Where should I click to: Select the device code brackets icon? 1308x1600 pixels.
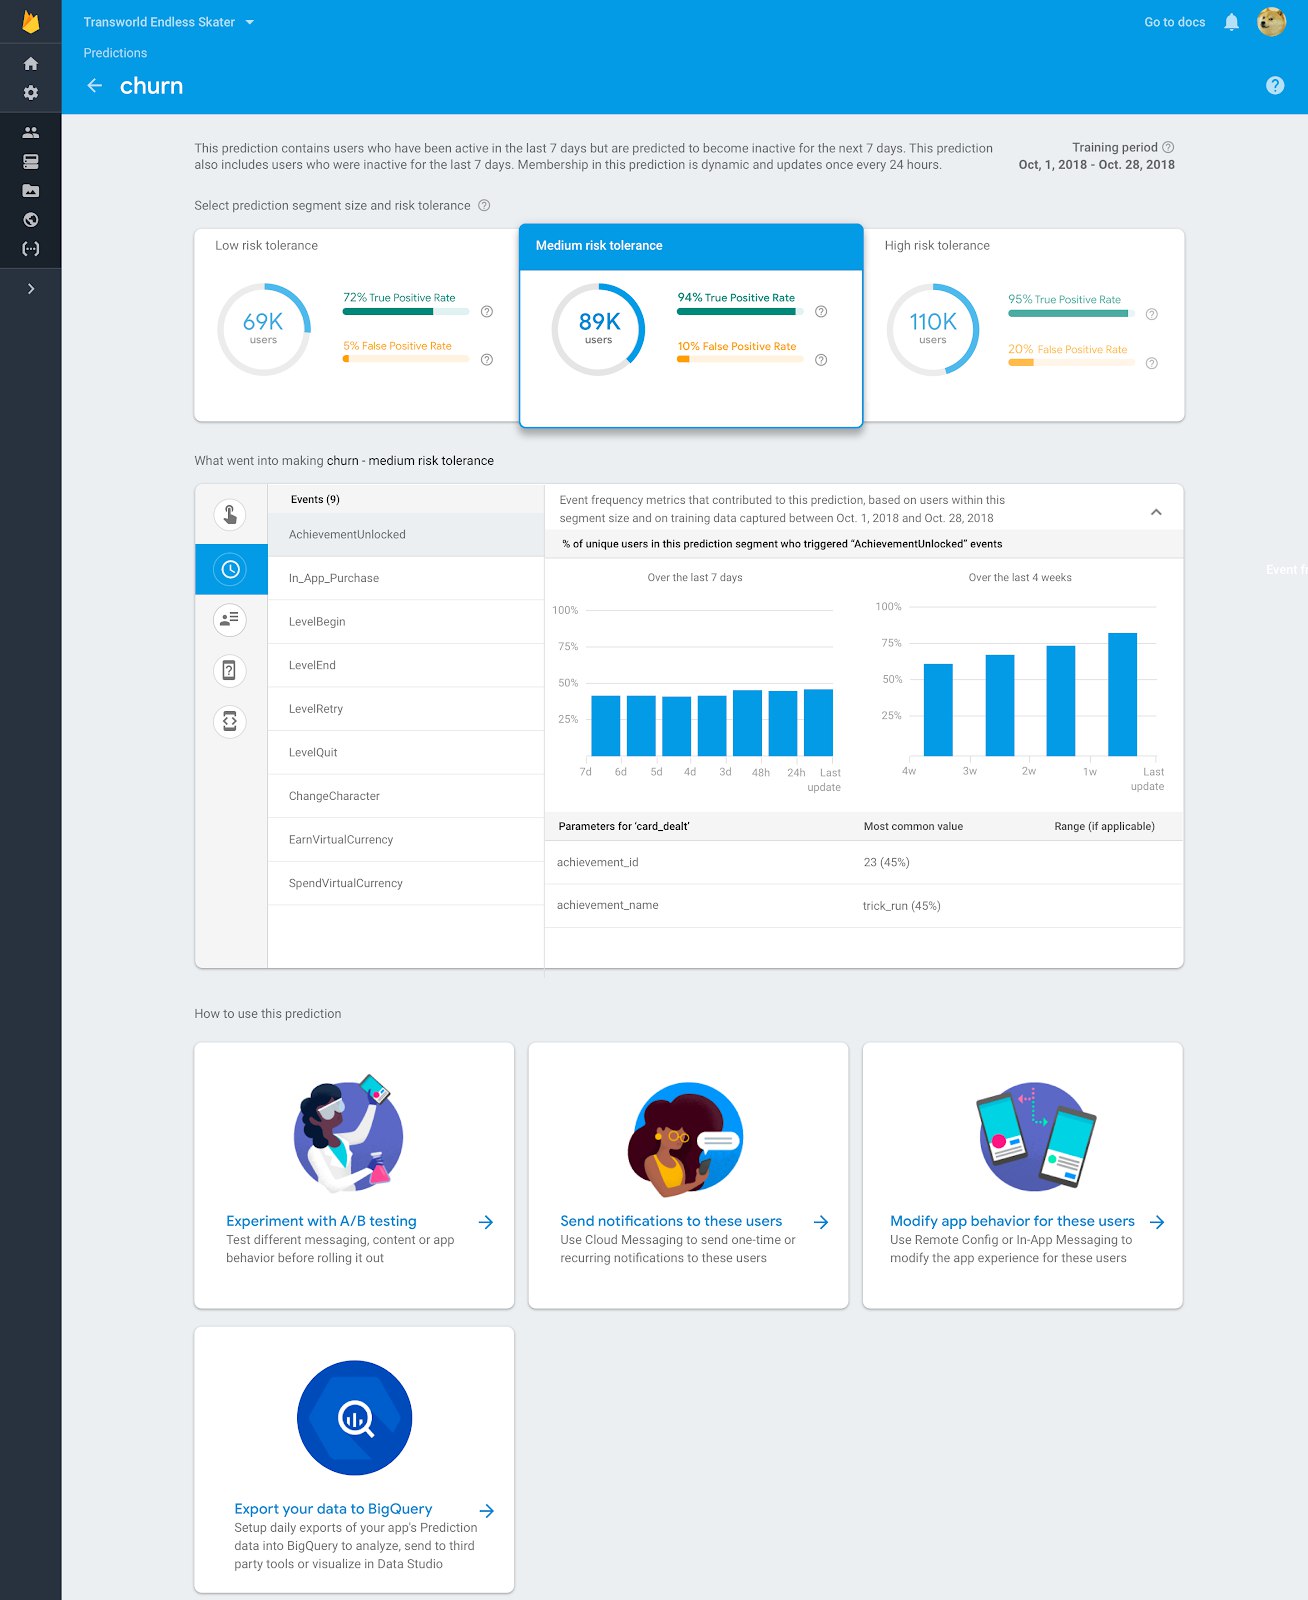230,721
